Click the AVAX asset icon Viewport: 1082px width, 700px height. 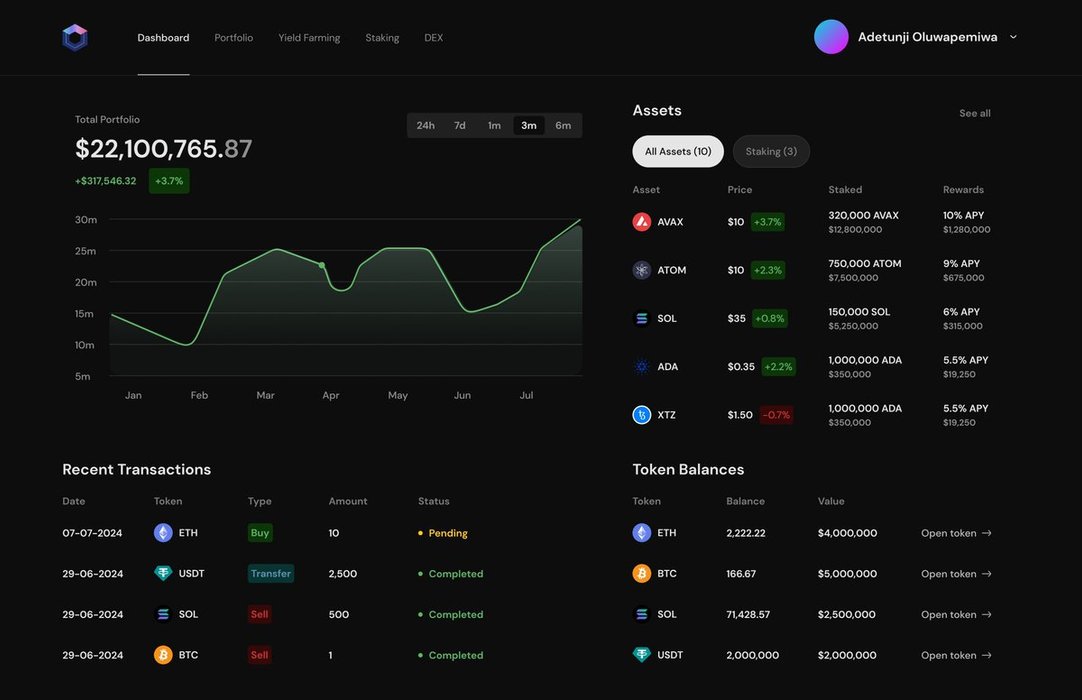click(x=642, y=222)
